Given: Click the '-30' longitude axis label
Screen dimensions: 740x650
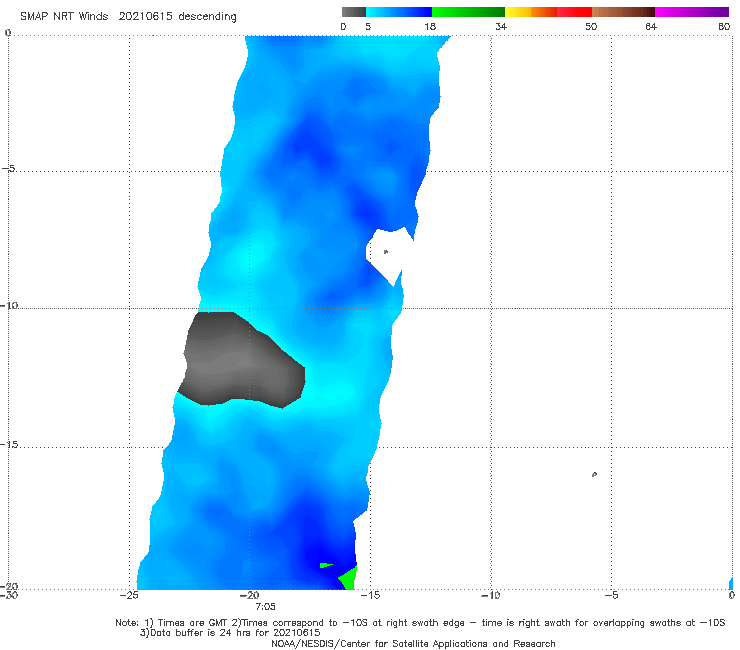Looking at the screenshot, I should [8, 595].
